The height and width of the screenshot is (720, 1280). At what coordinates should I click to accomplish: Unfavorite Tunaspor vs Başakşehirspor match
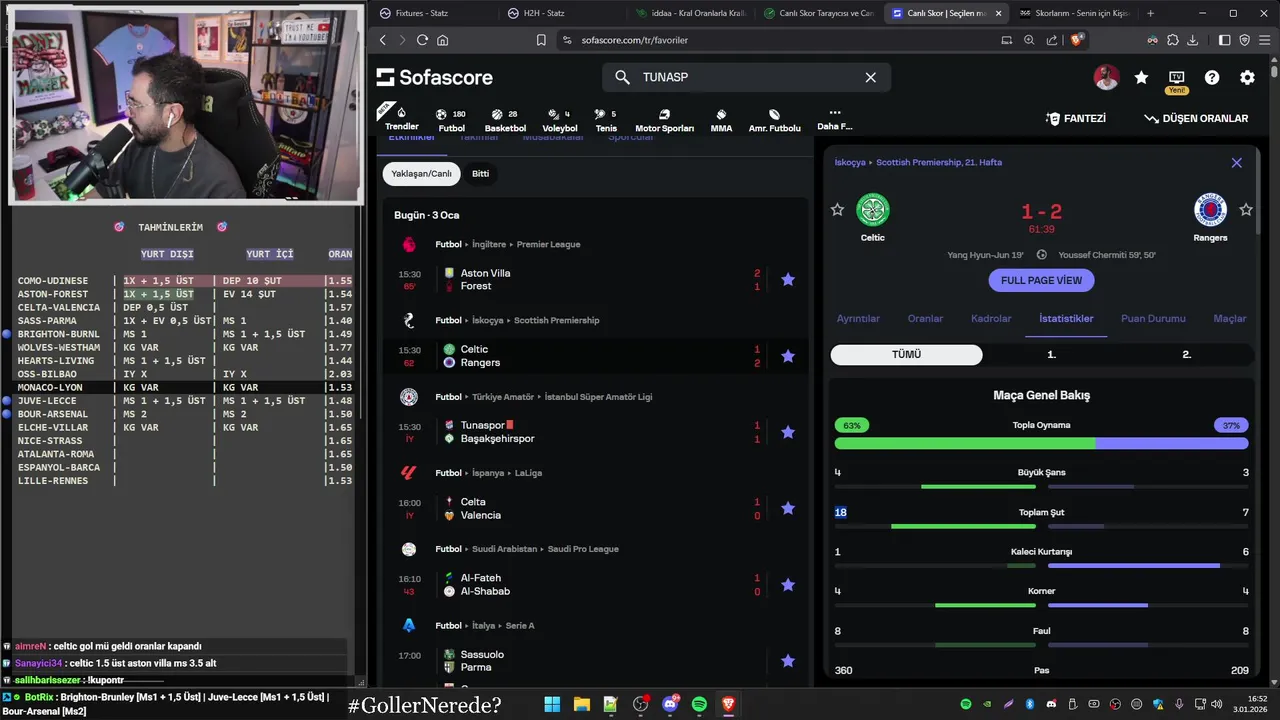pyautogui.click(x=788, y=432)
